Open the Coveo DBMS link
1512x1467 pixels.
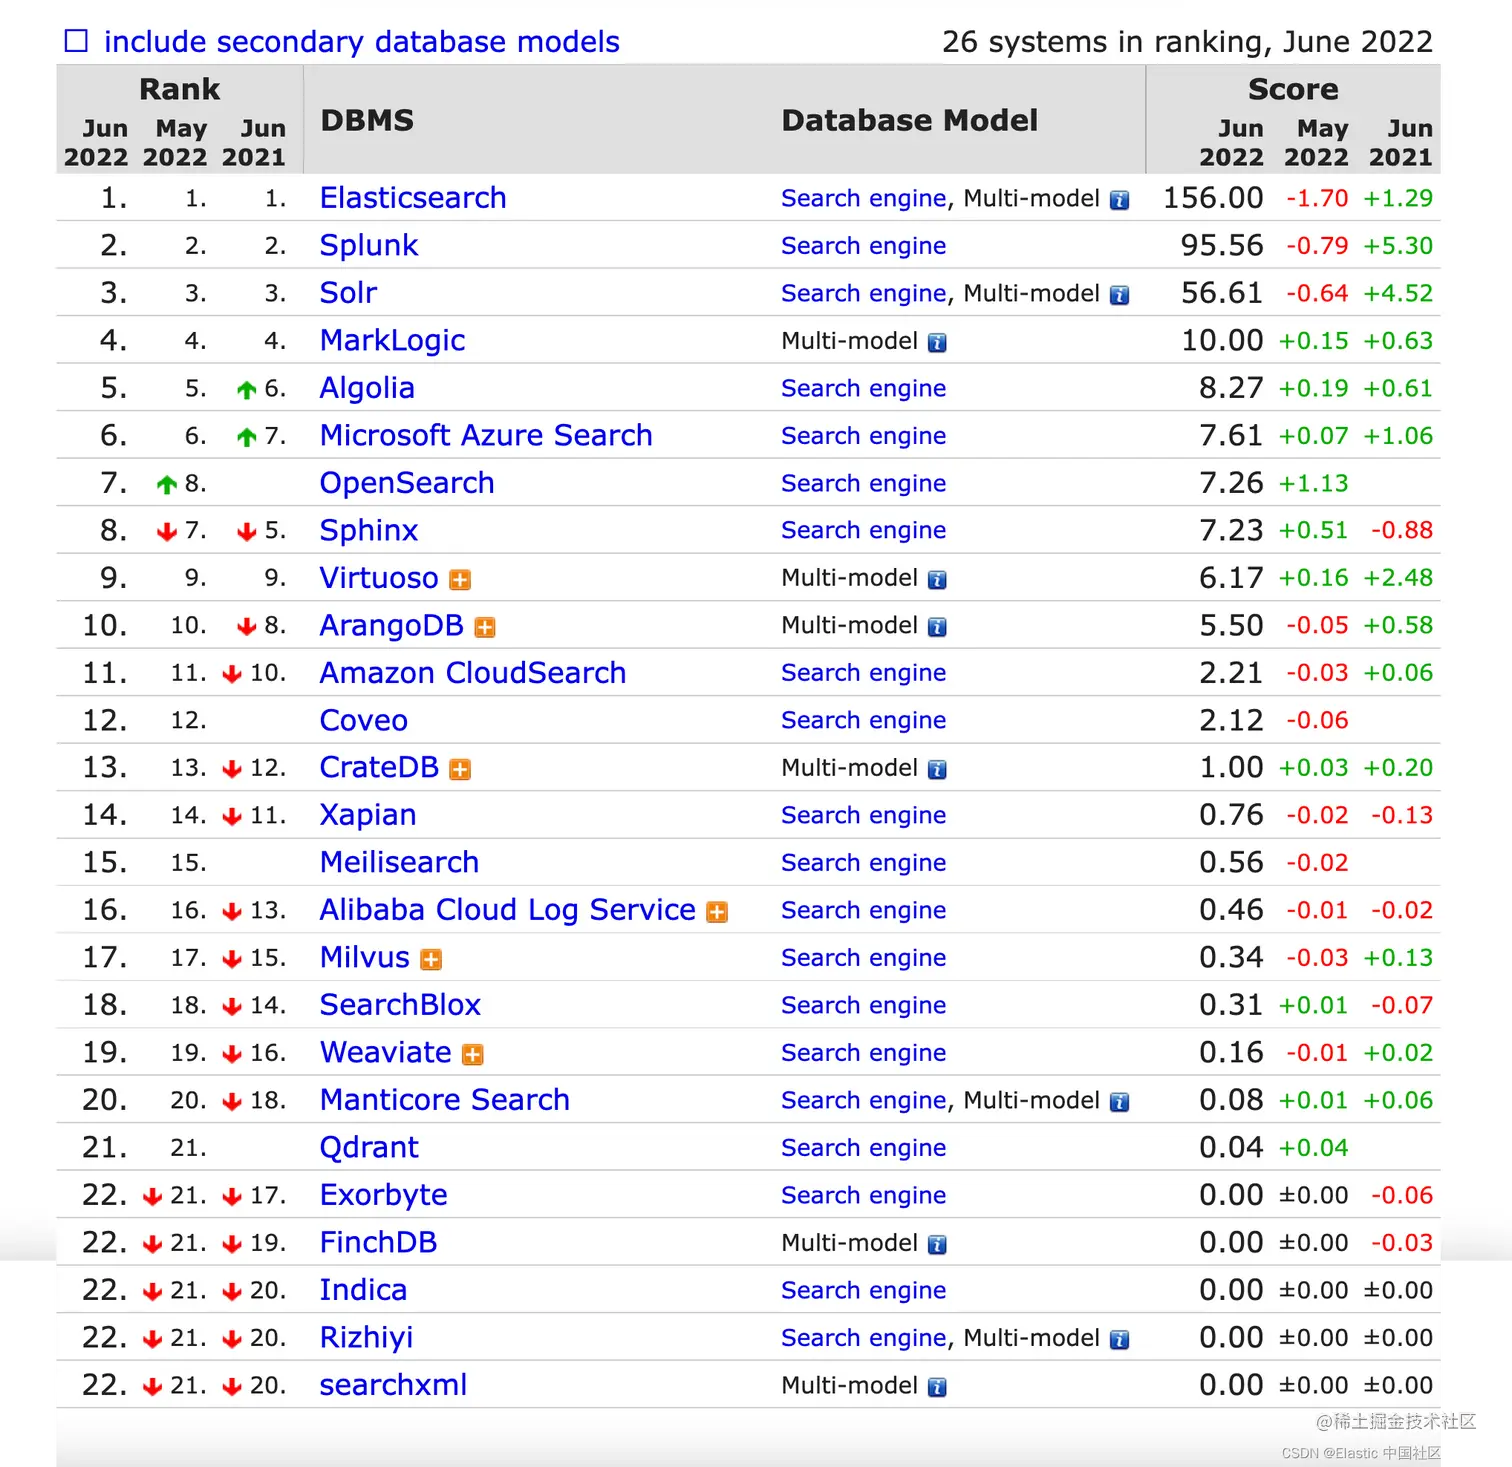click(364, 721)
